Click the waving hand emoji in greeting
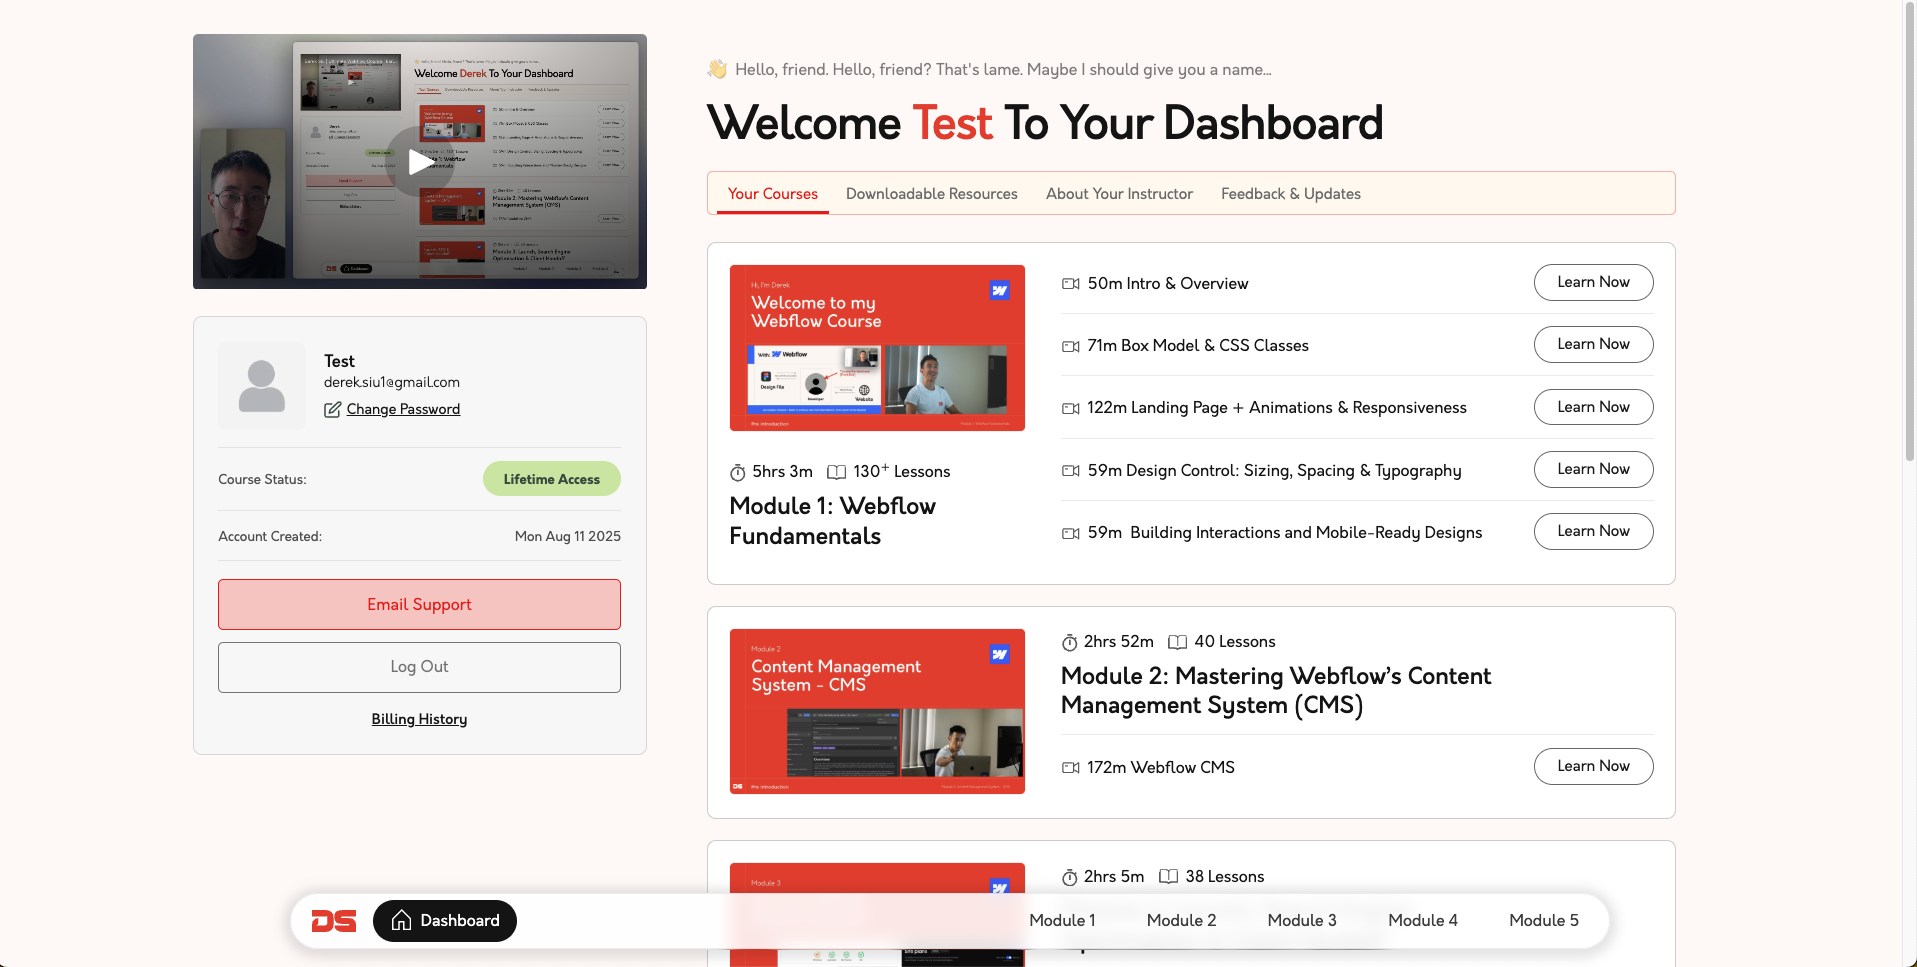 click(717, 69)
